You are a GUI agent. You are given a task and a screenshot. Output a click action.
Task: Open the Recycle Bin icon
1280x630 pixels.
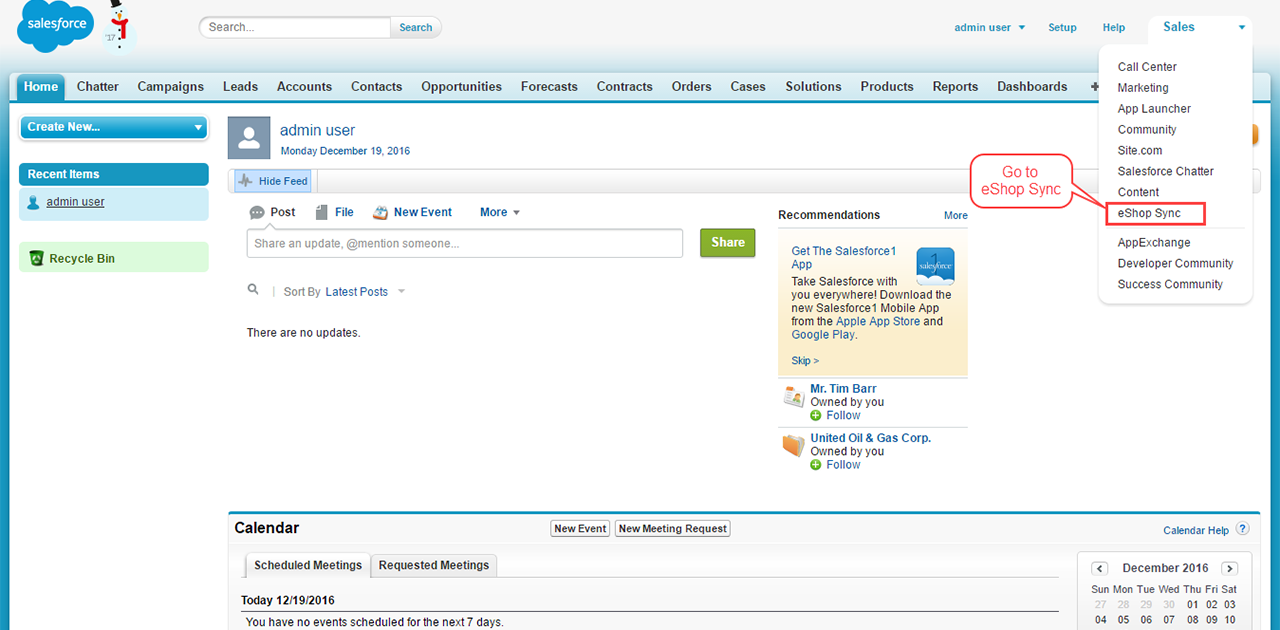(x=36, y=258)
